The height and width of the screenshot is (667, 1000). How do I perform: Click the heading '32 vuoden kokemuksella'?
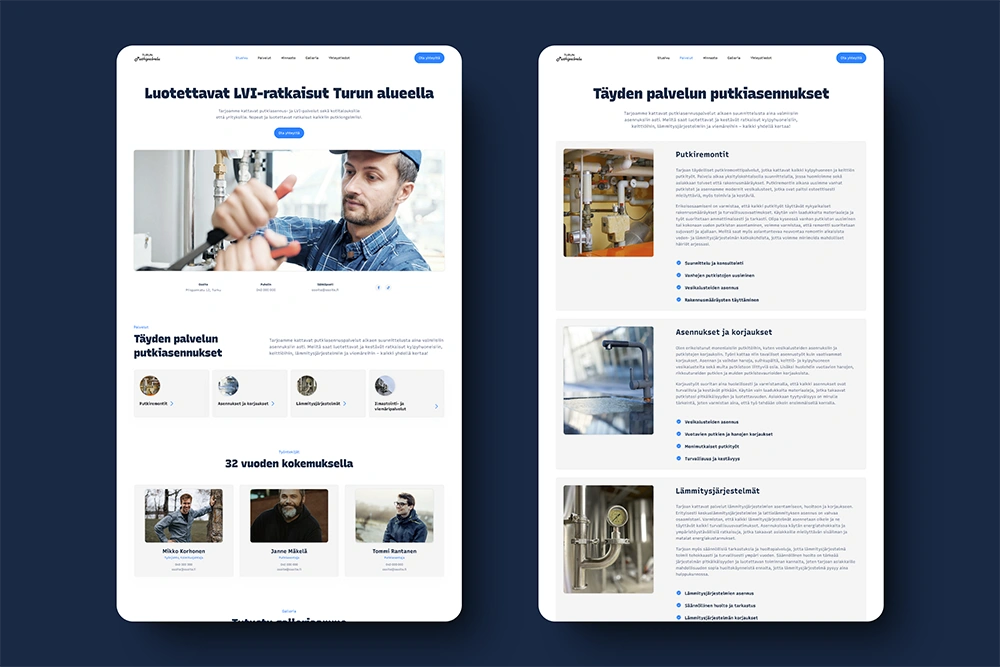[x=289, y=464]
